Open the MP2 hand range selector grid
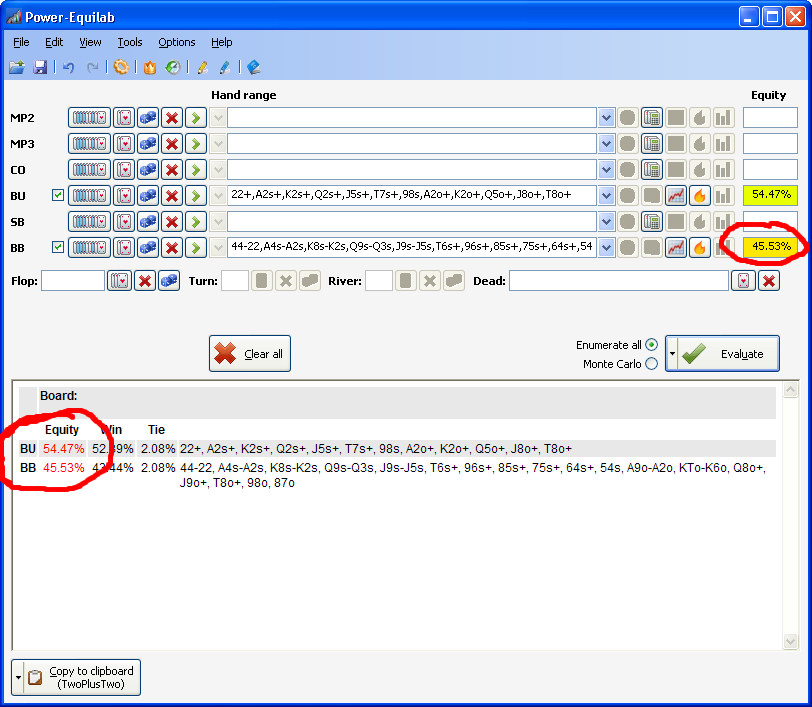Viewport: 812px width, 707px height. pos(89,118)
